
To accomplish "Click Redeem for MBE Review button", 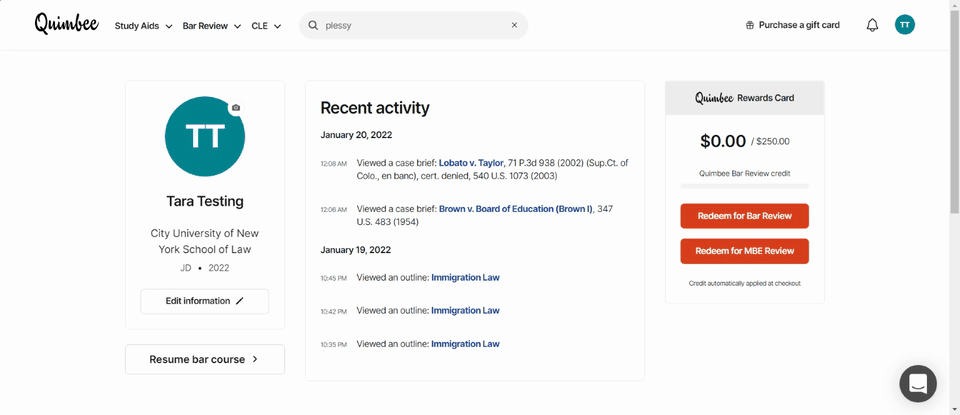I will point(744,251).
